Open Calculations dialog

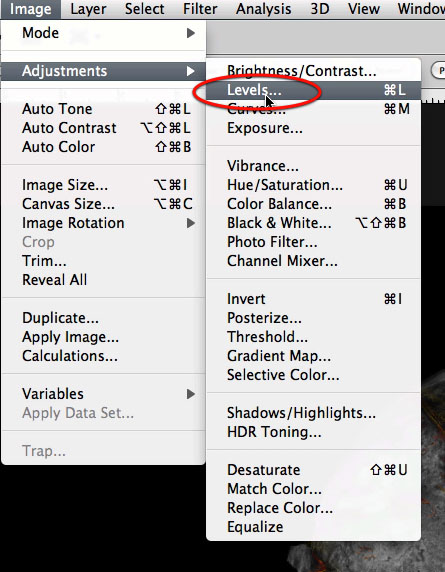[x=104, y=356]
